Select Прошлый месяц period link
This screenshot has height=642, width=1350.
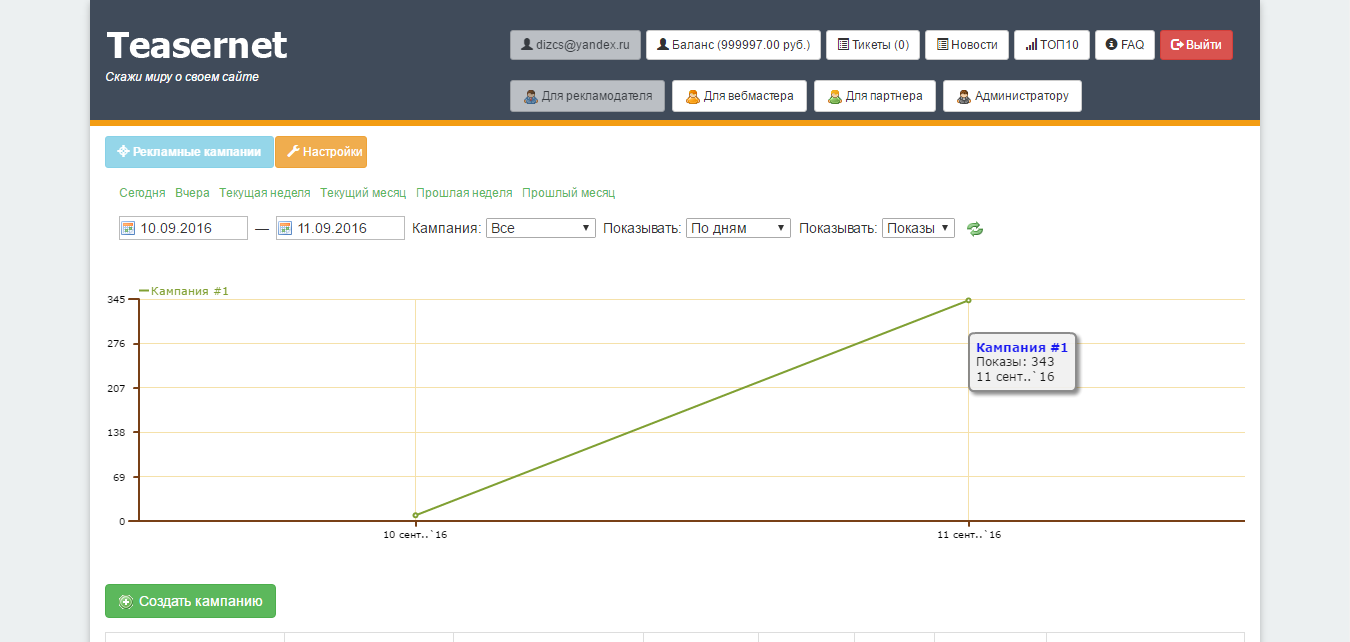tap(568, 193)
